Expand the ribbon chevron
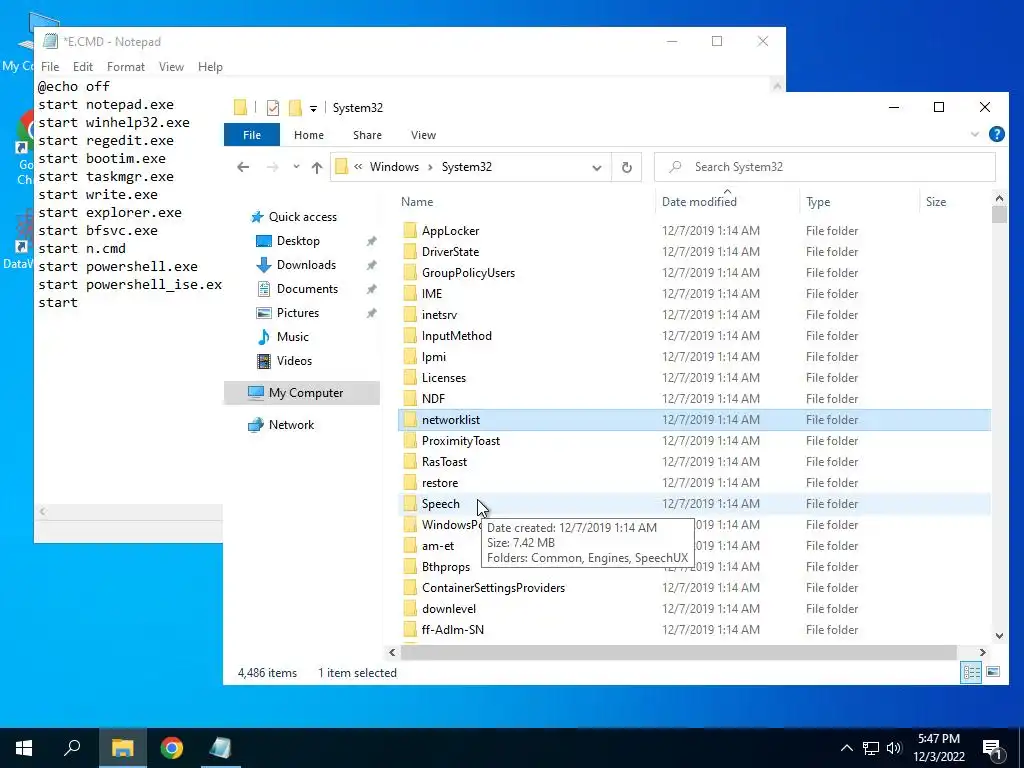 (974, 135)
